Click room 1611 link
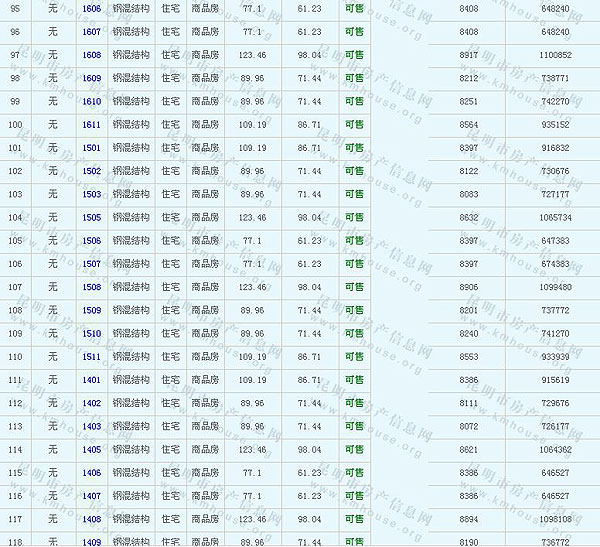 pos(91,125)
